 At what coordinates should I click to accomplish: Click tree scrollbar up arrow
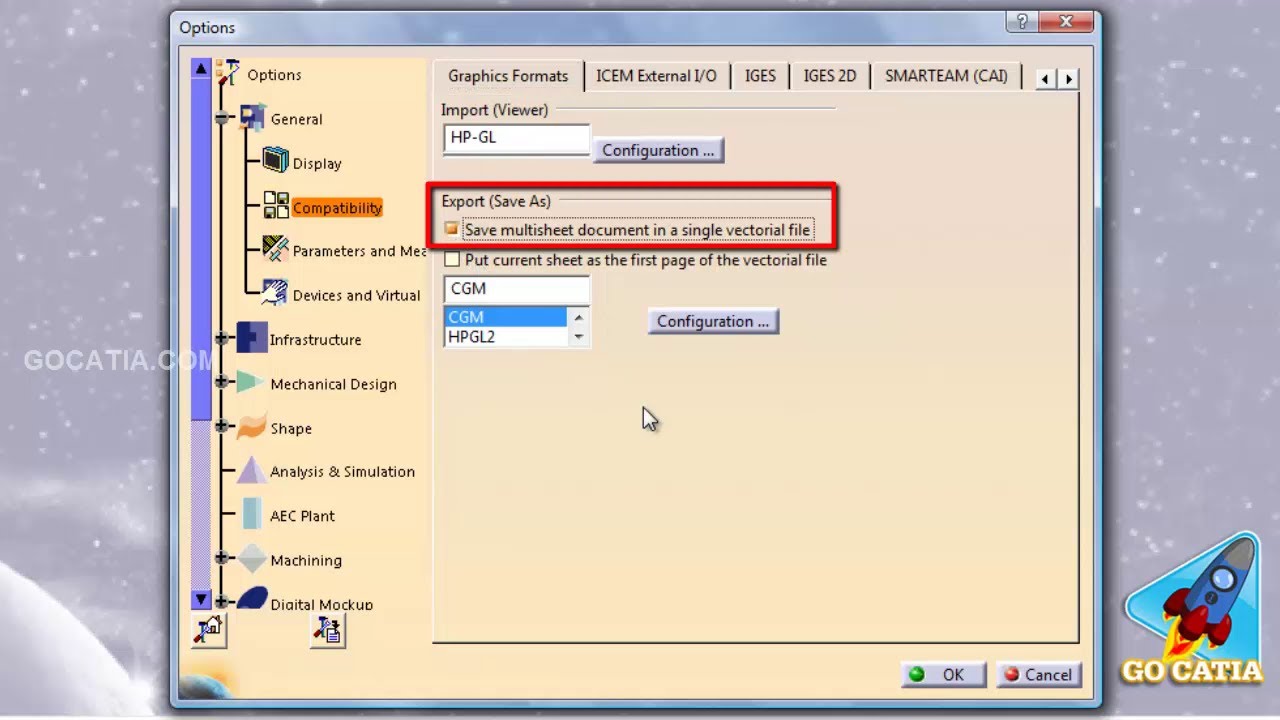click(x=201, y=69)
